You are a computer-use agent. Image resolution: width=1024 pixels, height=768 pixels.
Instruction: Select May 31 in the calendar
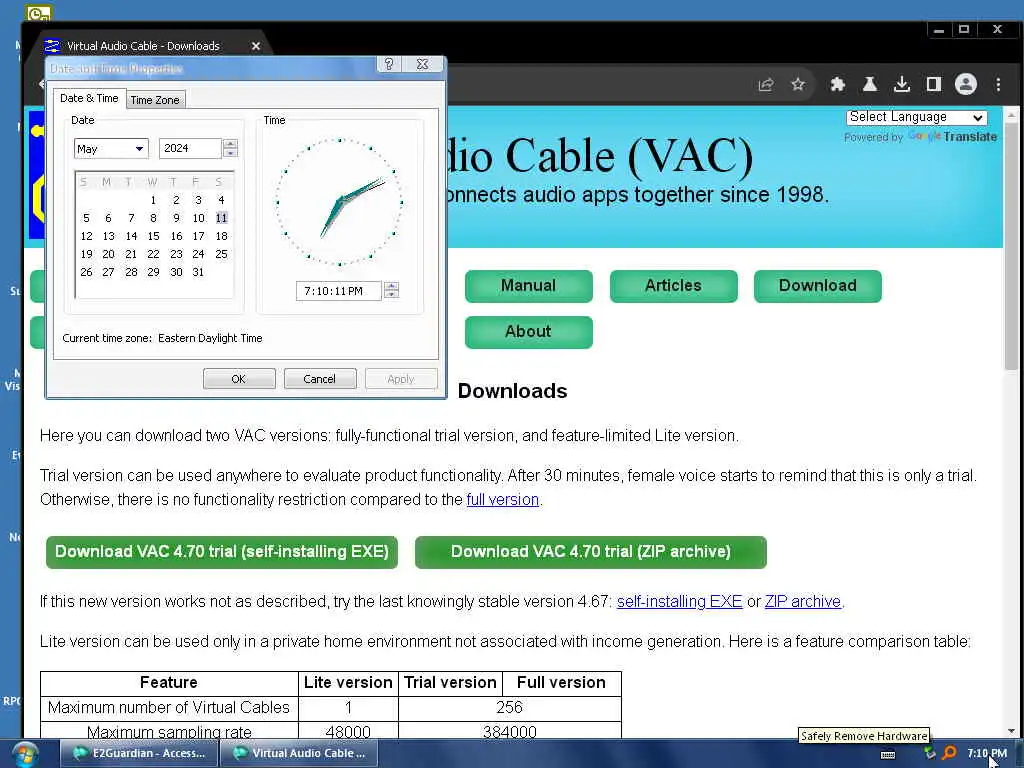coord(199,272)
